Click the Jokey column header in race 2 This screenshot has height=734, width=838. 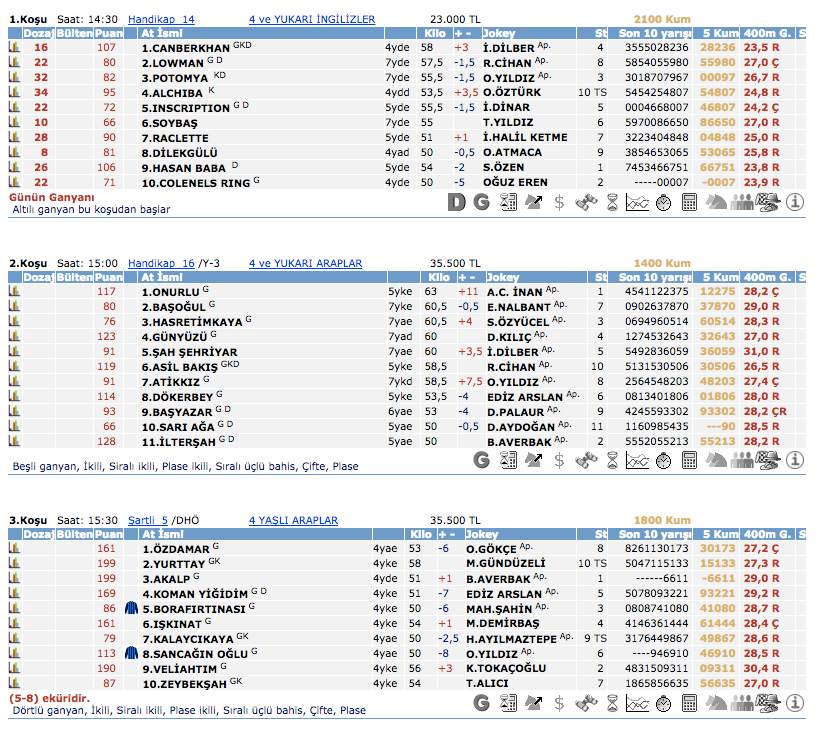(500, 277)
